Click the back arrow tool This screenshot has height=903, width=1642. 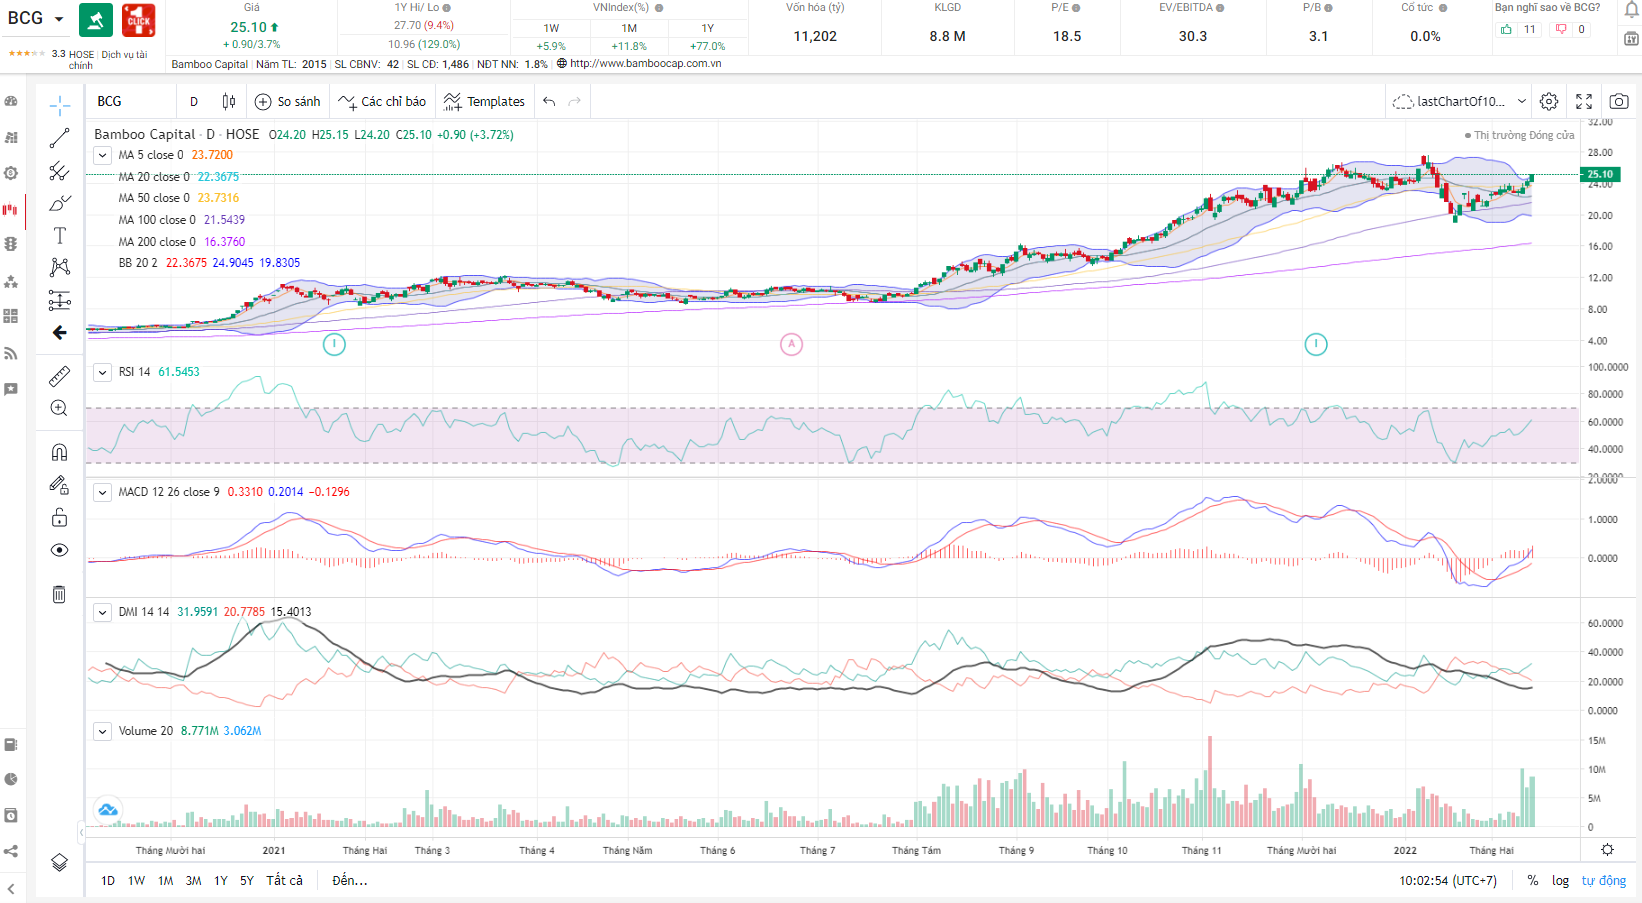pos(60,332)
